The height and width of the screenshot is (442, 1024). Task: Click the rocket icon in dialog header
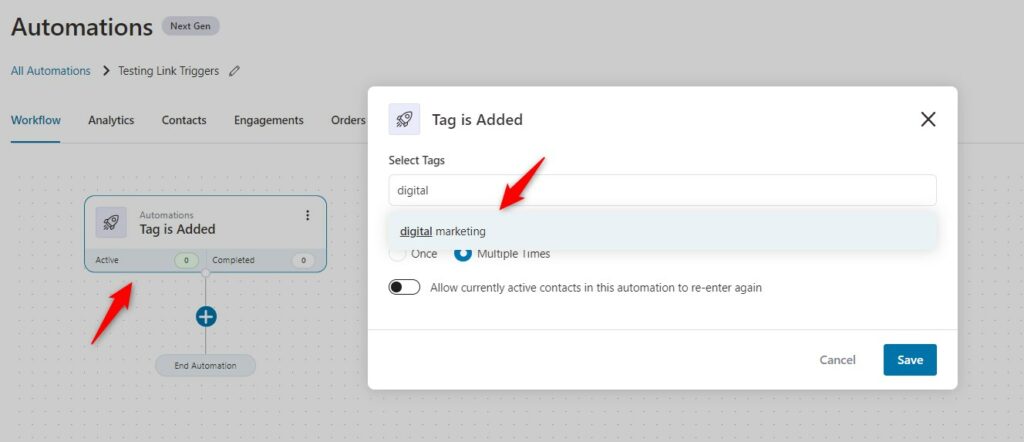(404, 119)
